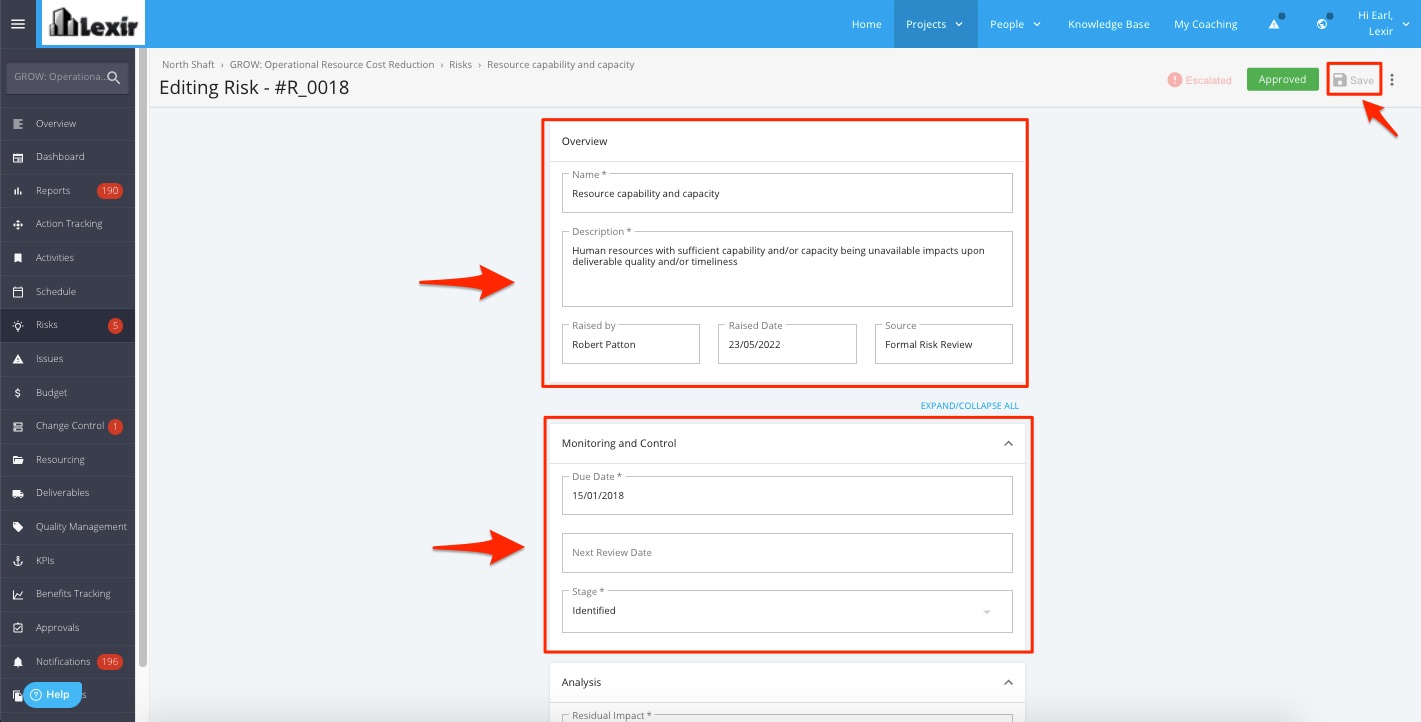Click the alerts warning icon in header
This screenshot has width=1421, height=722.
1275,24
